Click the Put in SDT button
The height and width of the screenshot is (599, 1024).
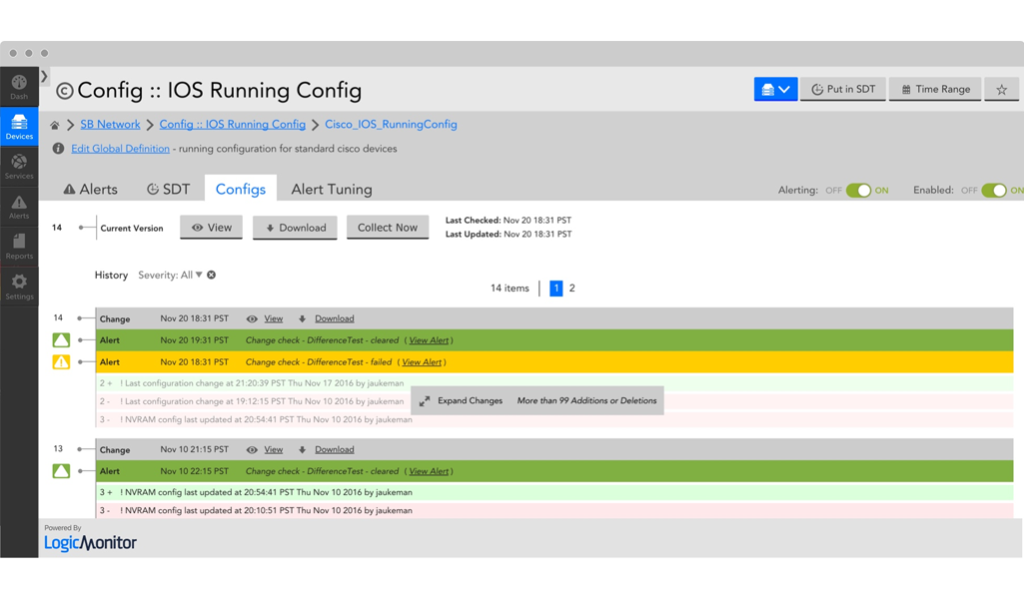click(x=843, y=89)
